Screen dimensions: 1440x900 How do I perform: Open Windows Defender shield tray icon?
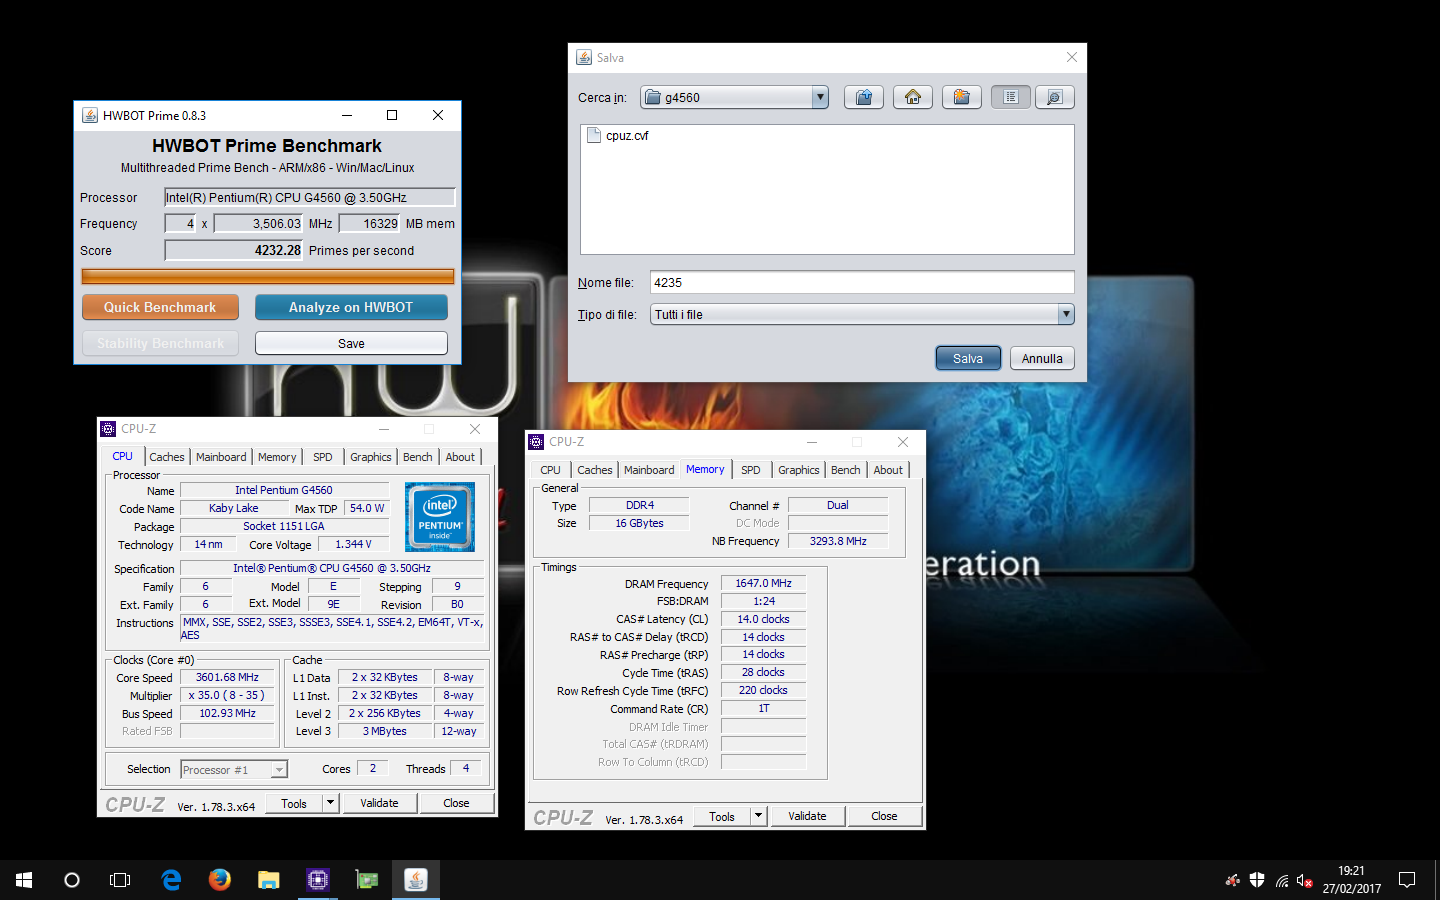coord(1257,881)
